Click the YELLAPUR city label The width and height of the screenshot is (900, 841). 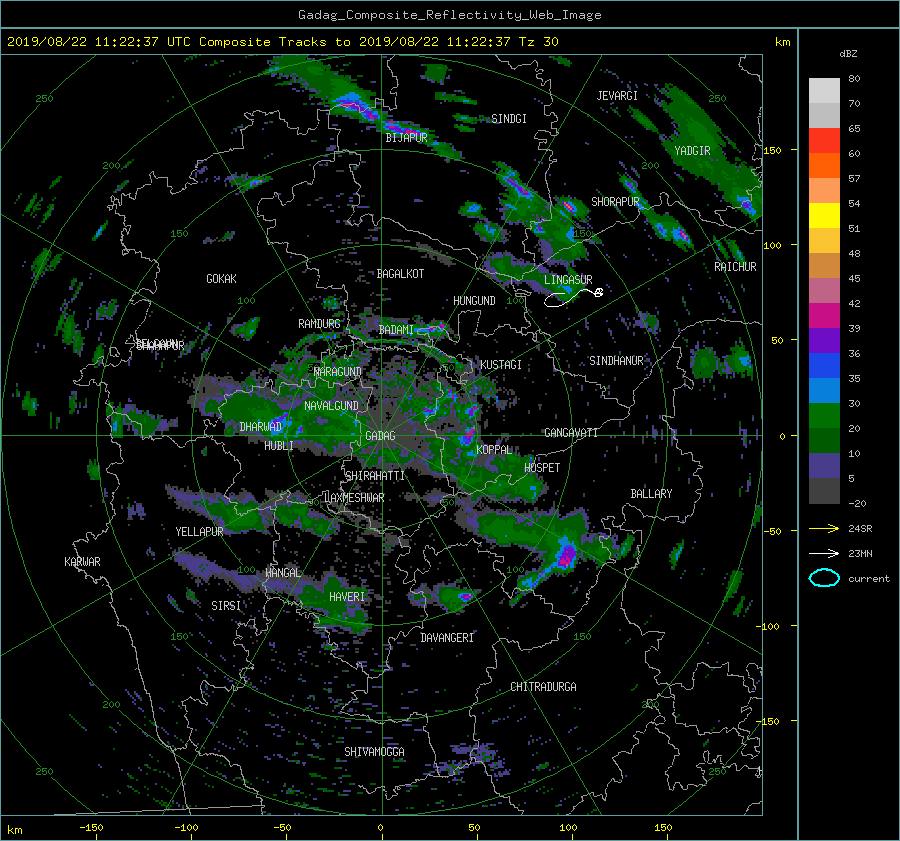click(x=199, y=532)
